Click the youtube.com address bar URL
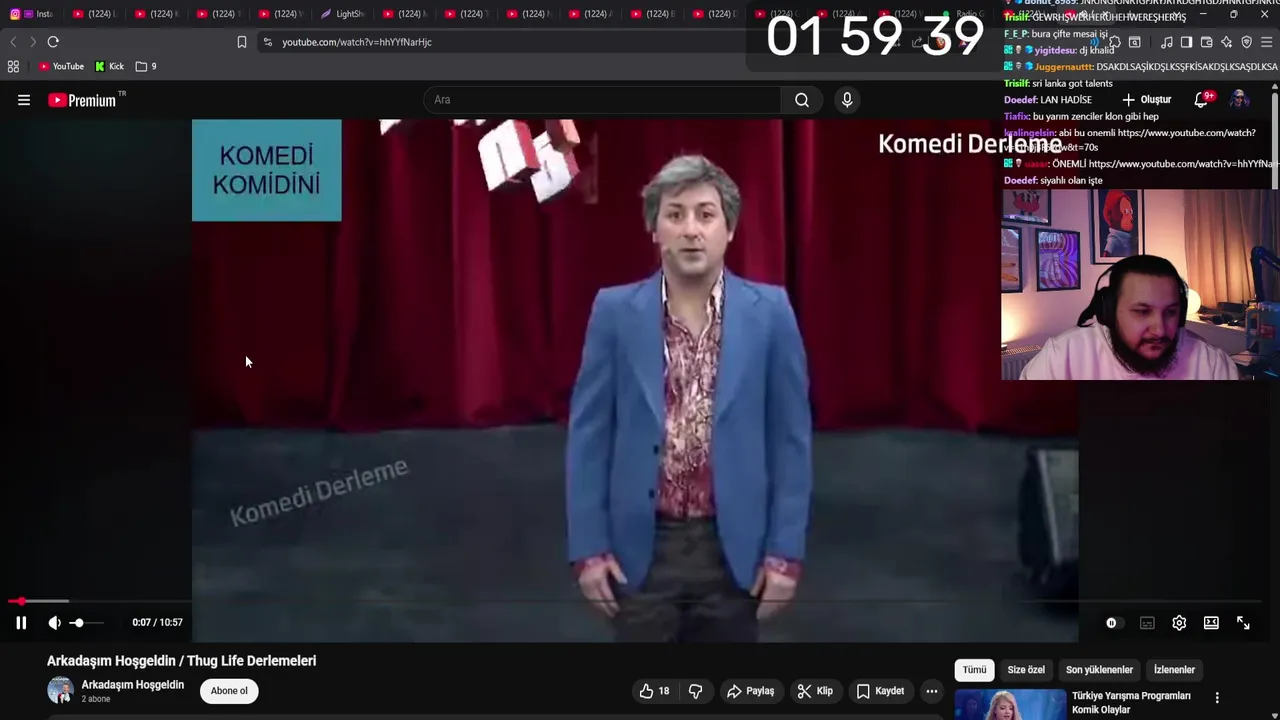This screenshot has width=1280, height=720. click(x=357, y=42)
